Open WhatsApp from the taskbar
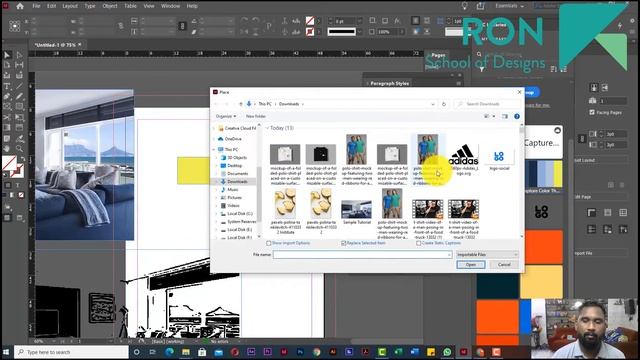This screenshot has height=360, width=640. (447, 352)
